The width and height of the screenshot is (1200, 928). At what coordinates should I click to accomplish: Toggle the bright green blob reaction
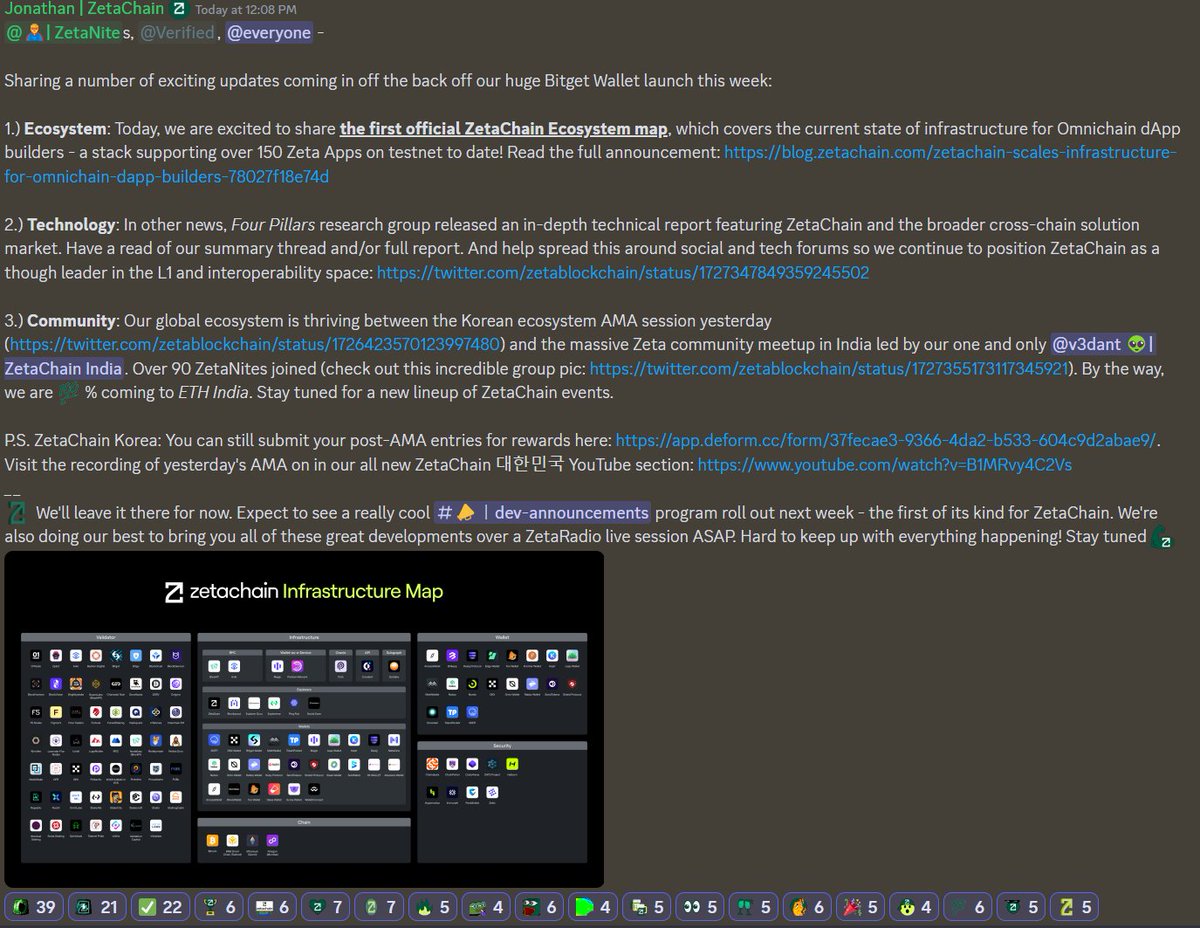(x=595, y=907)
